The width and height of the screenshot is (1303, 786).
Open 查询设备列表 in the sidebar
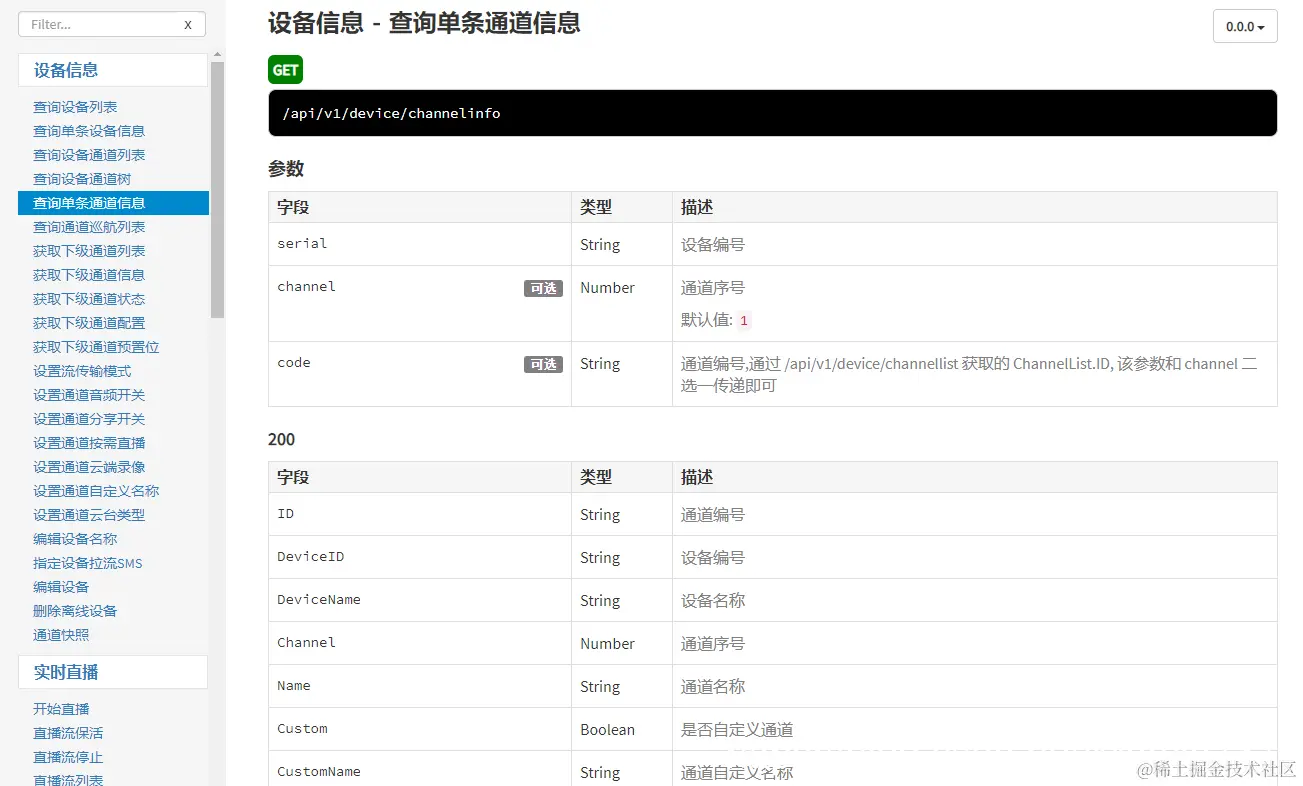(x=75, y=107)
